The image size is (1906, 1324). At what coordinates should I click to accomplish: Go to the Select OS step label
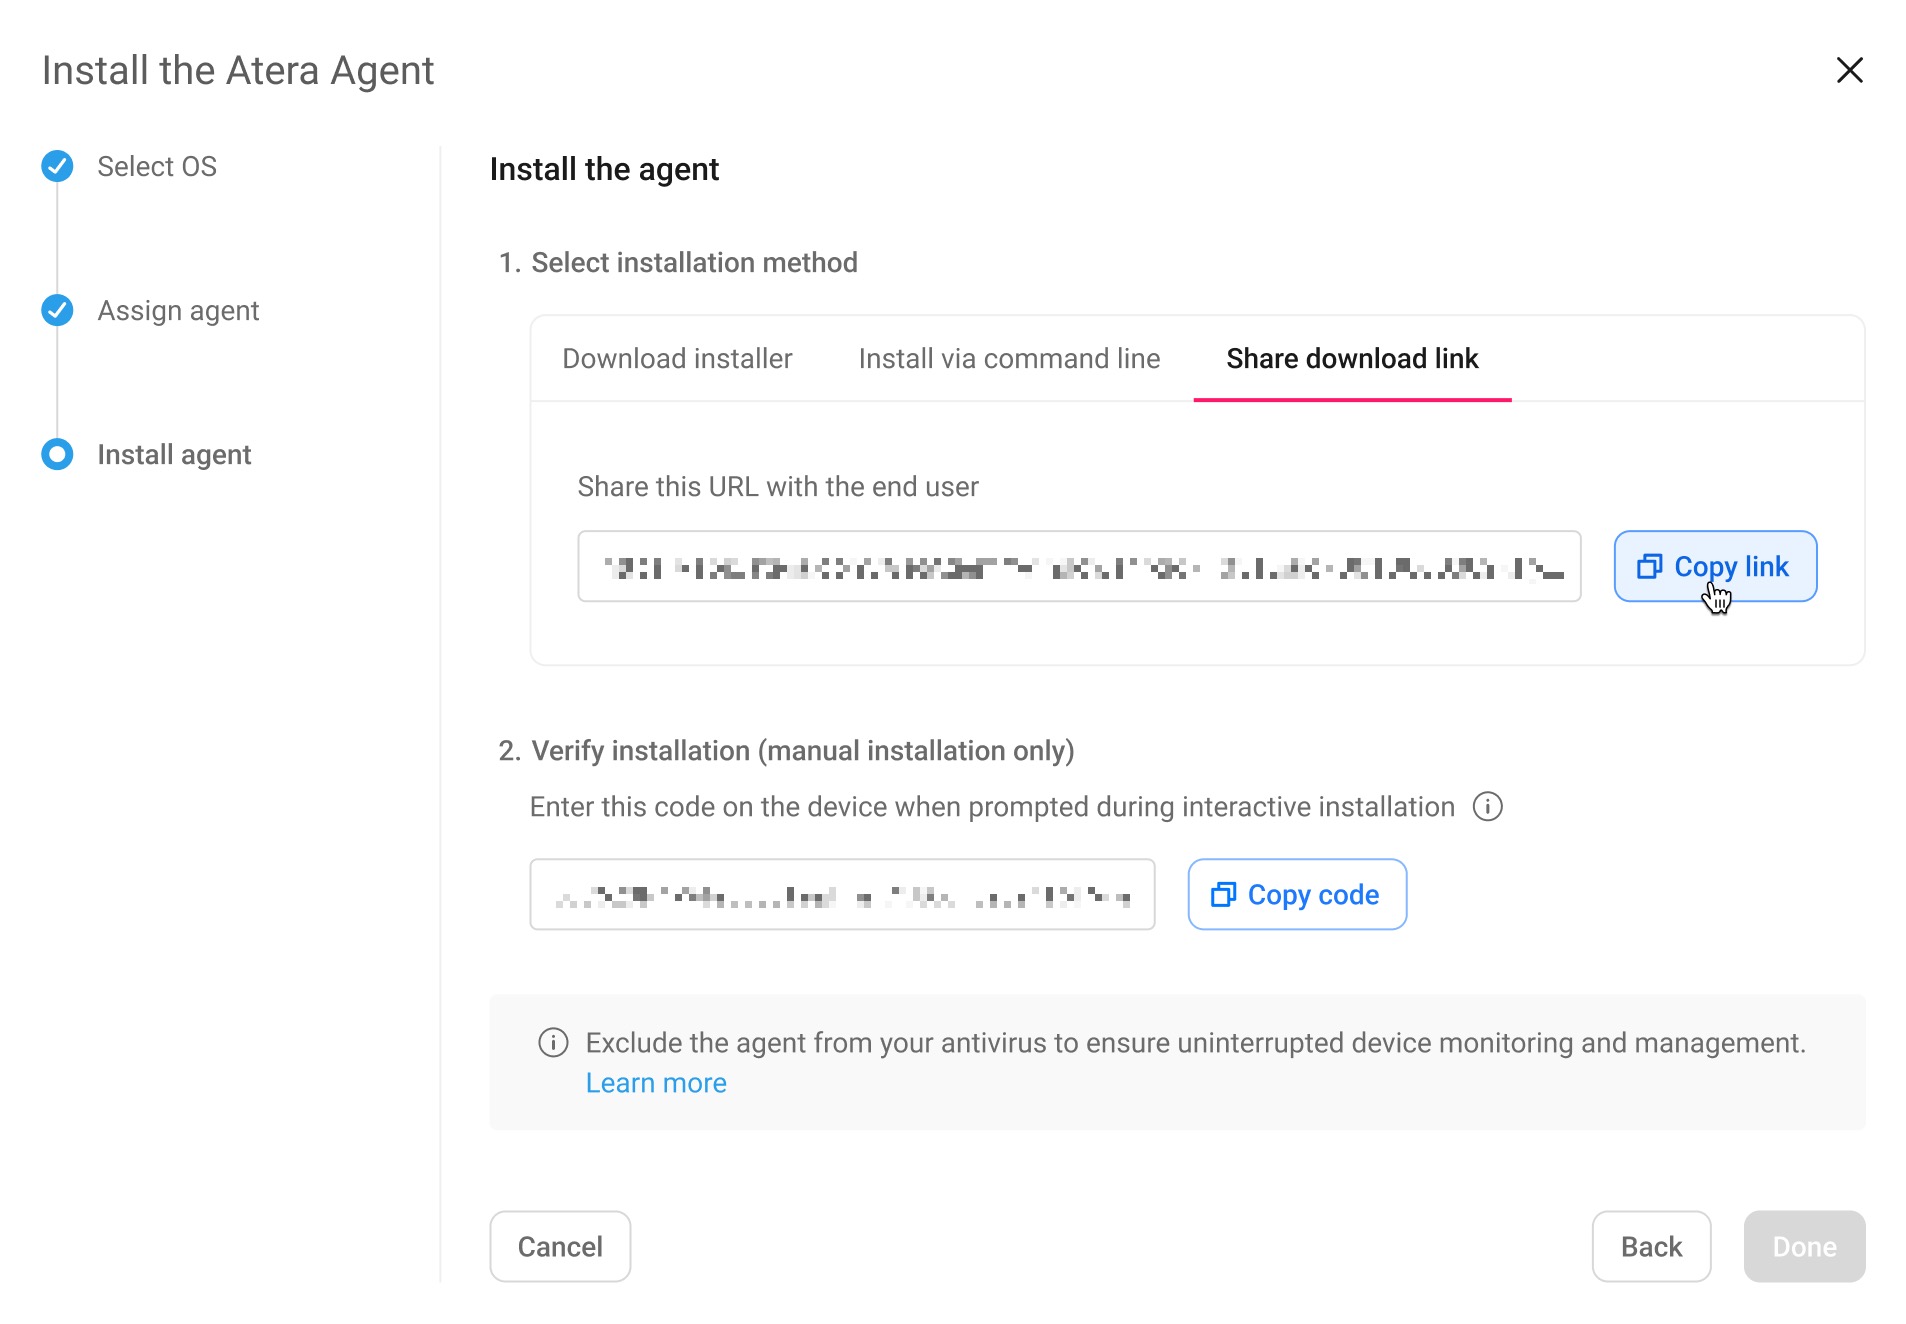pos(157,166)
